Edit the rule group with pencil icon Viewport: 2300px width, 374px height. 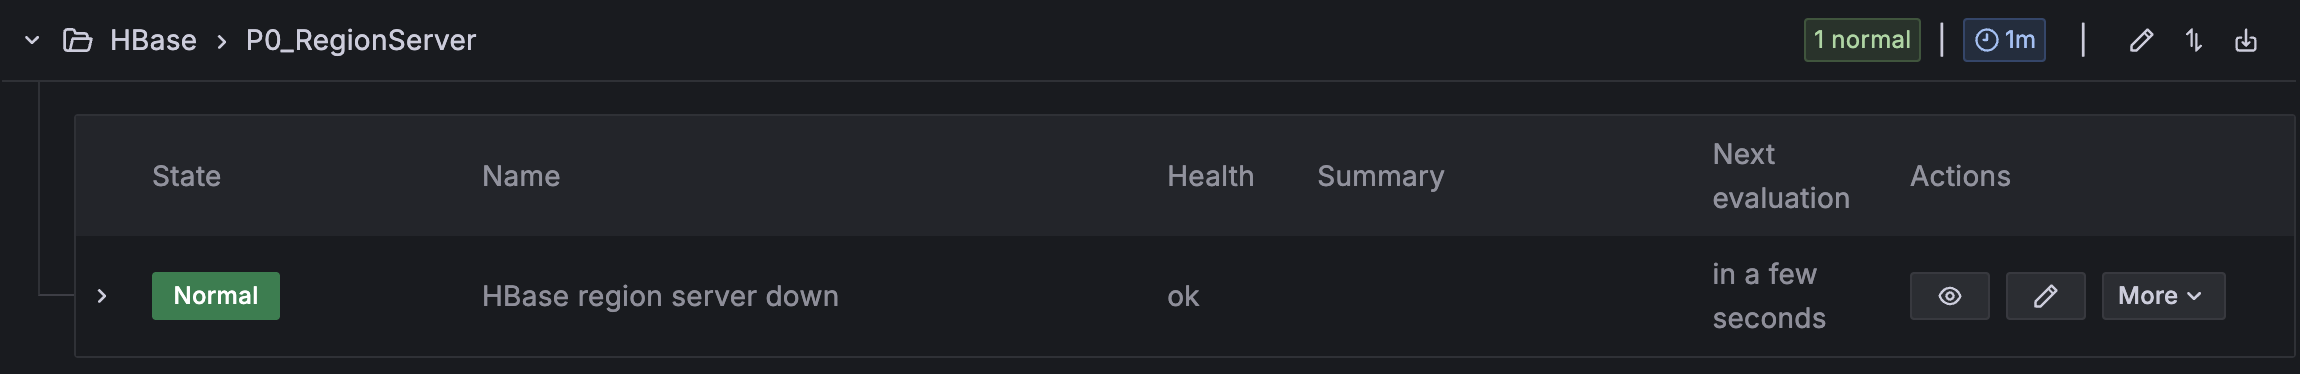pyautogui.click(x=2140, y=40)
